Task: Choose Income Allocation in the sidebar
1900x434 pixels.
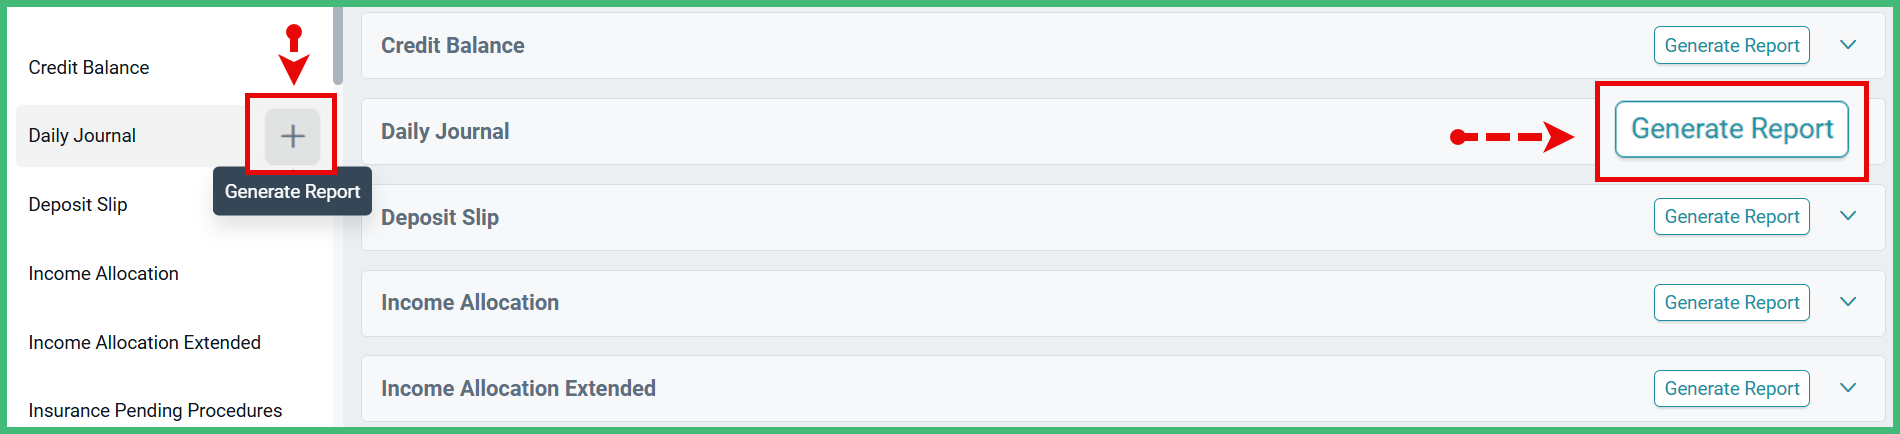Action: click(x=103, y=273)
